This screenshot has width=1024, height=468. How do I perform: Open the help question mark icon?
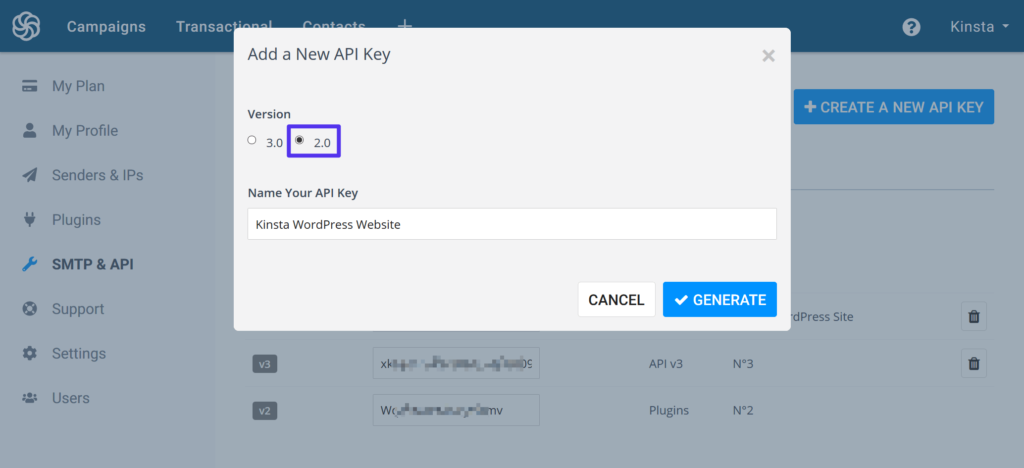[x=911, y=27]
